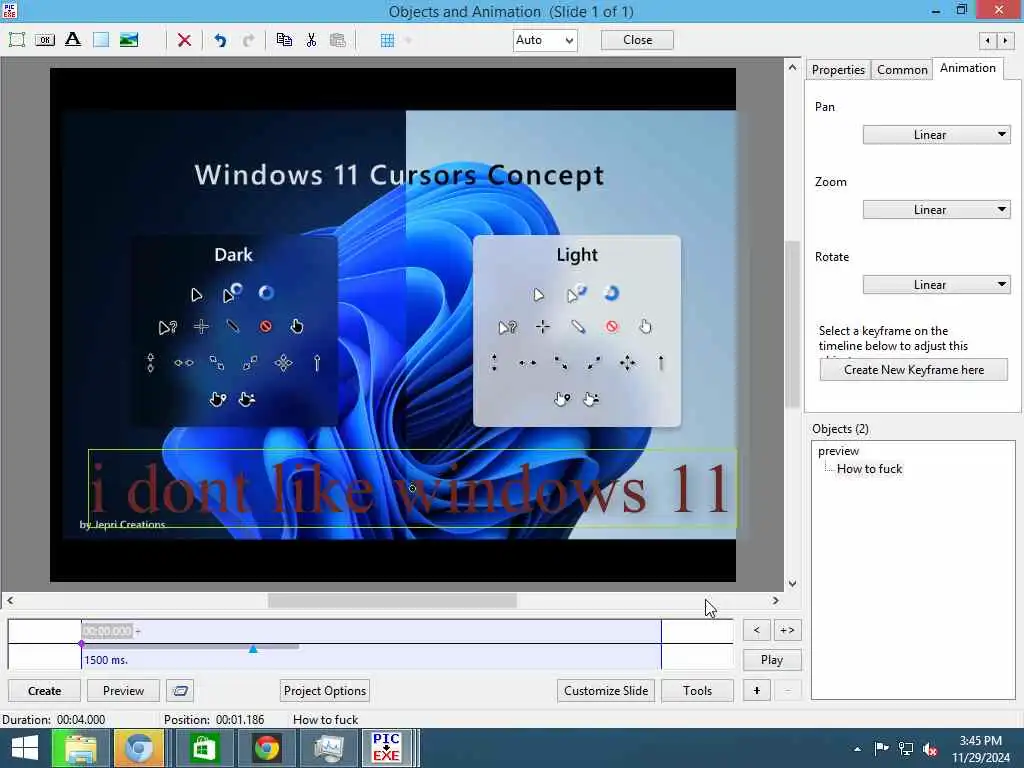1024x768 pixels.
Task: Go to the next slide arrow
Action: click(1005, 40)
